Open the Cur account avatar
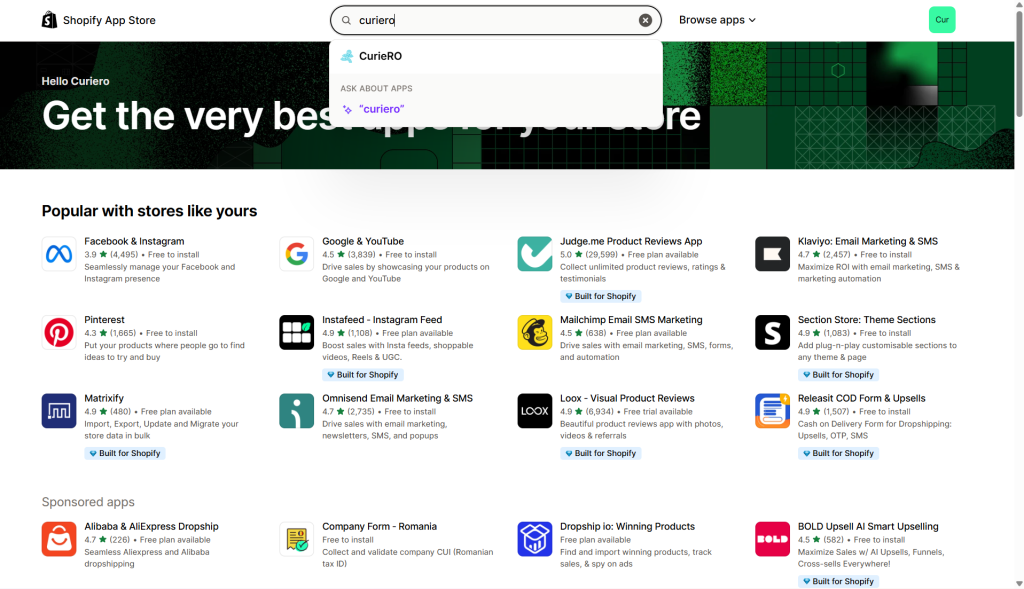Image resolution: width=1024 pixels, height=589 pixels. coord(942,20)
